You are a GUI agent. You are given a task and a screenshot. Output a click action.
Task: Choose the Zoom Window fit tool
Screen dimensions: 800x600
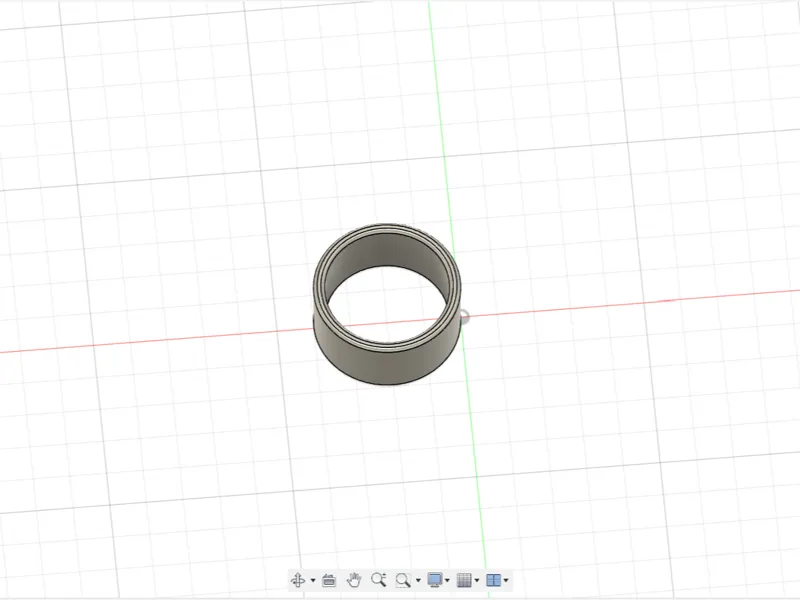click(403, 580)
